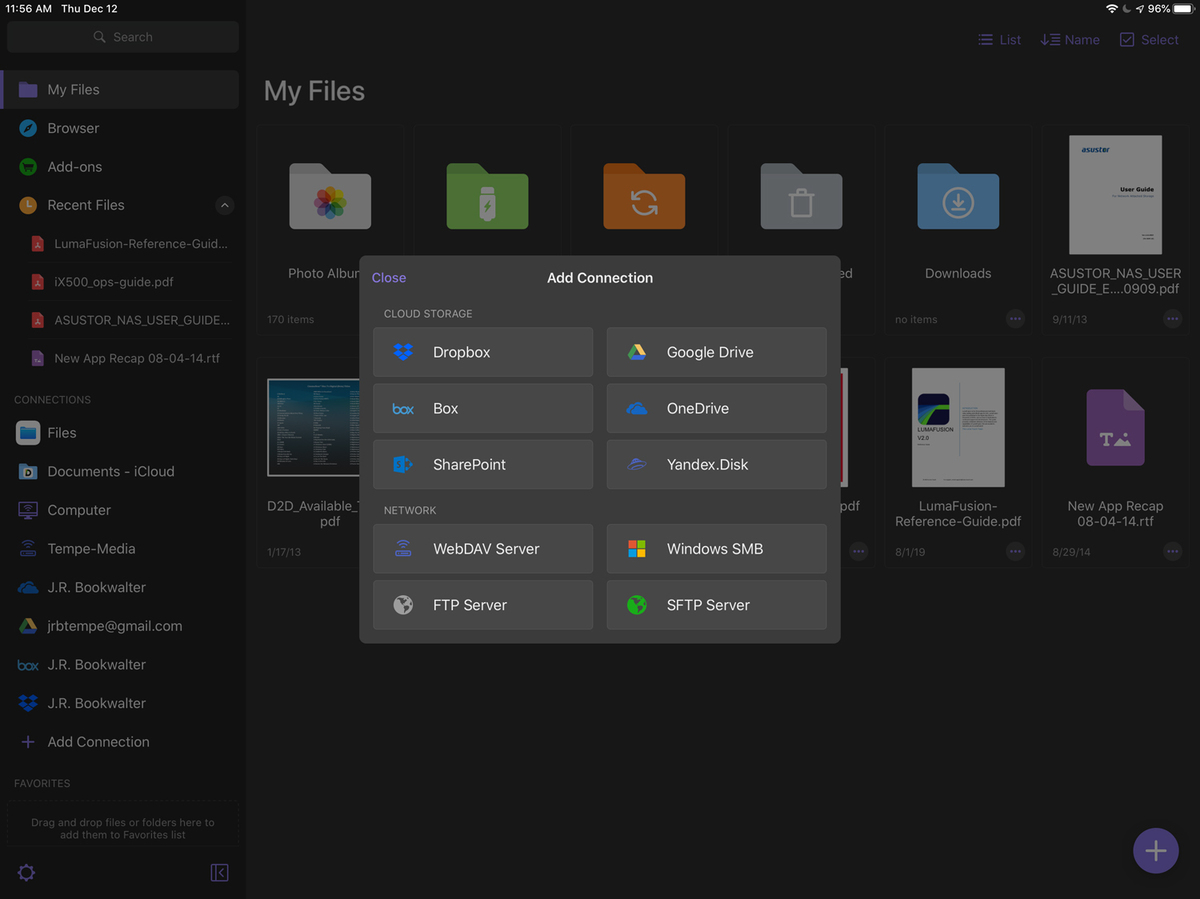
Task: Enable Select mode for files
Action: (1149, 40)
